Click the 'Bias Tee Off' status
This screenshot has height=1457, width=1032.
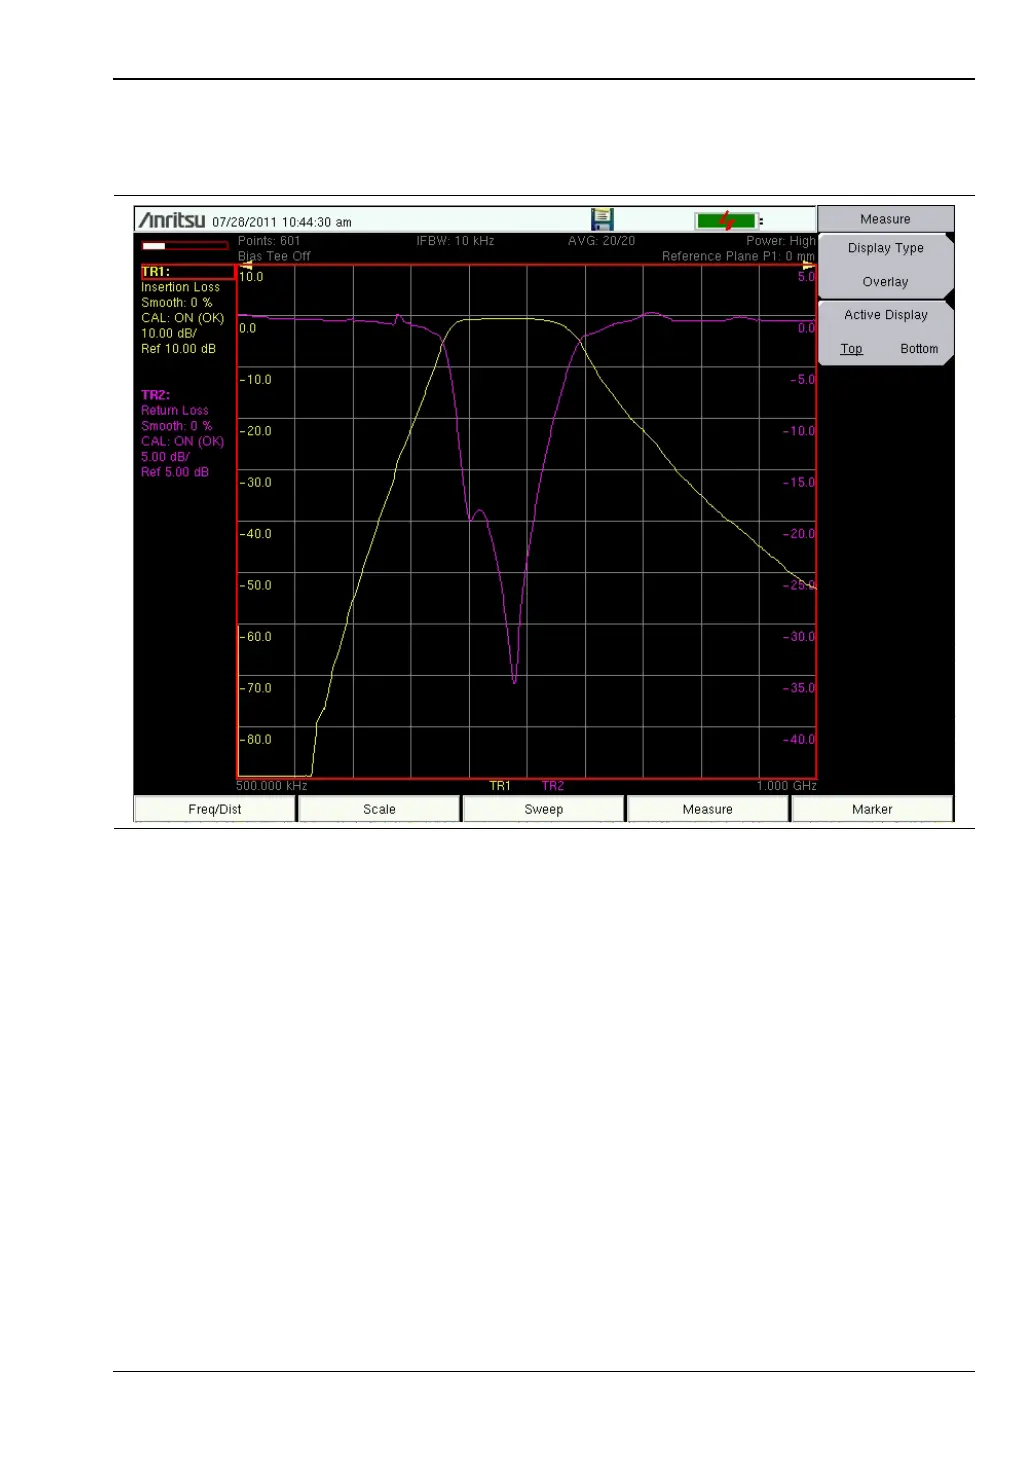pyautogui.click(x=274, y=256)
